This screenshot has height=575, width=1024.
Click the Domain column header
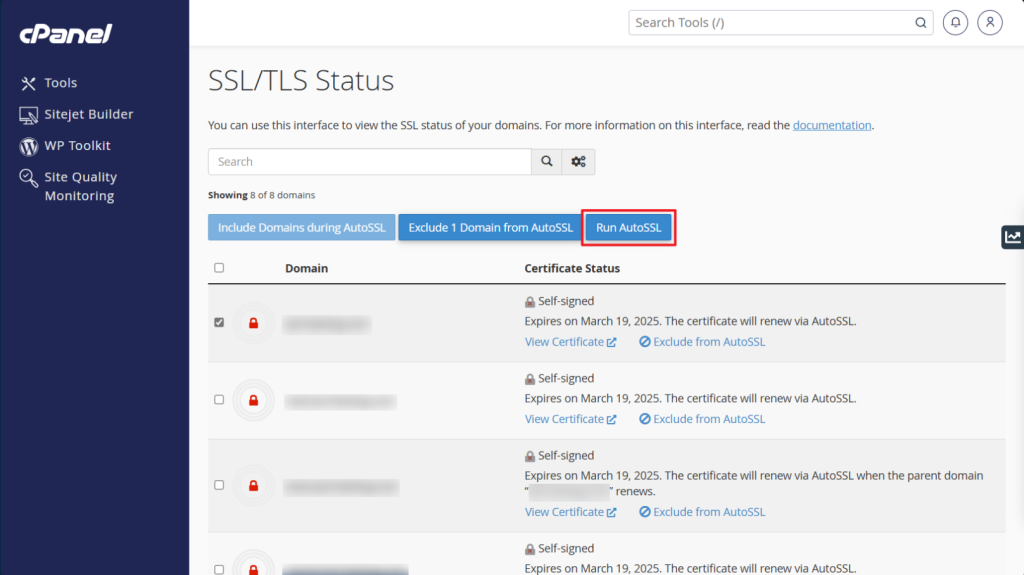(x=306, y=269)
